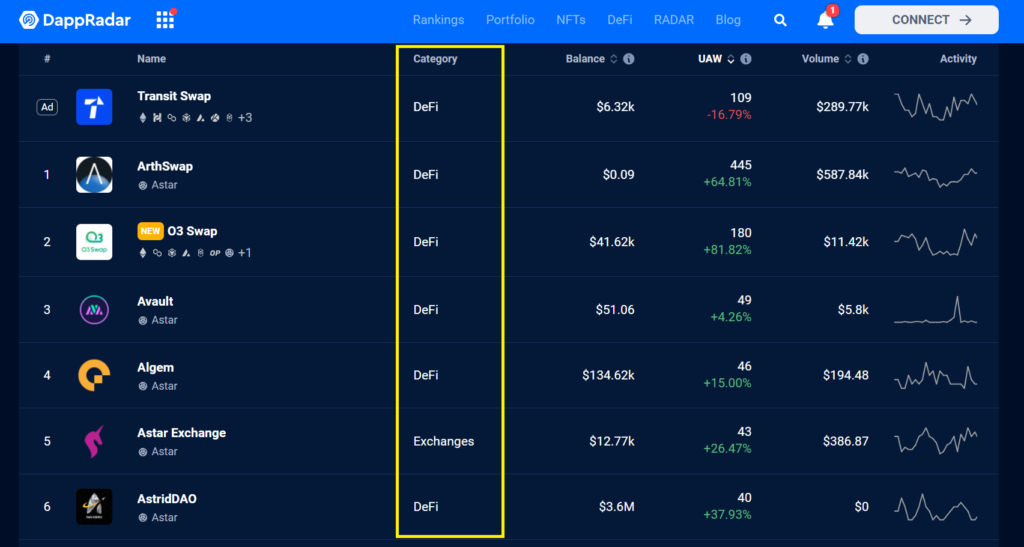
Task: Click the UAW info icon
Action: pyautogui.click(x=746, y=59)
